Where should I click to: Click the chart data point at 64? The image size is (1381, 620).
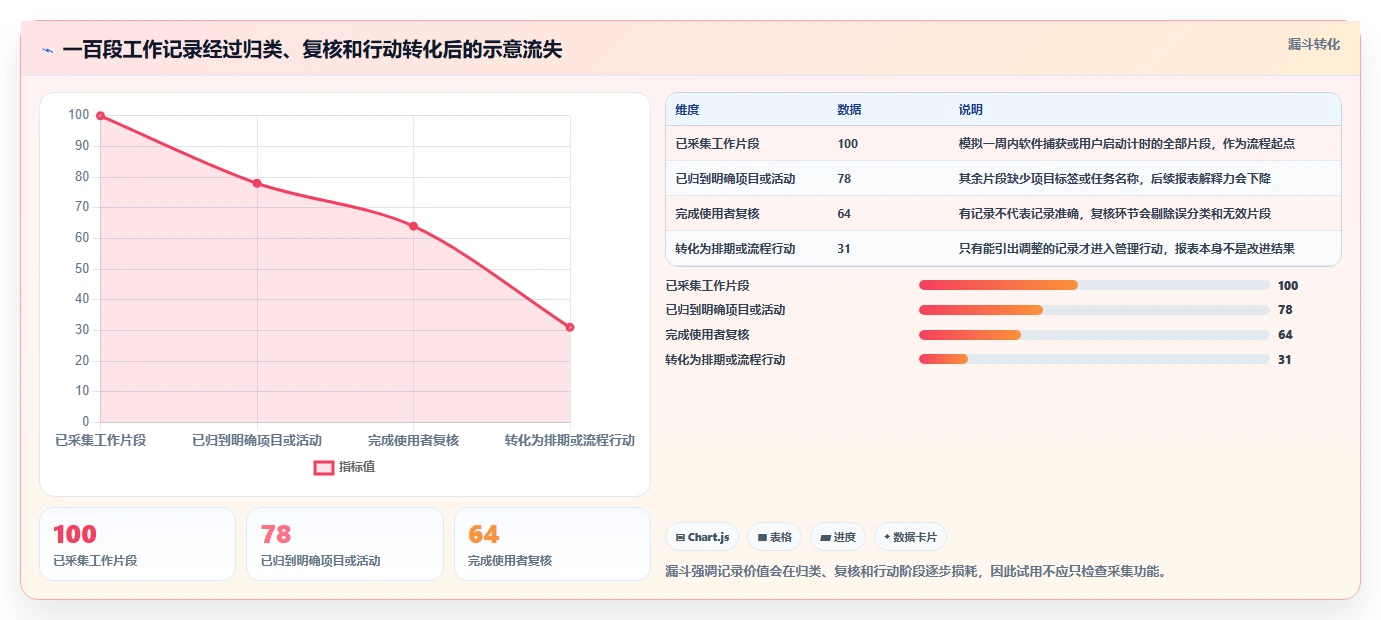[x=413, y=226]
